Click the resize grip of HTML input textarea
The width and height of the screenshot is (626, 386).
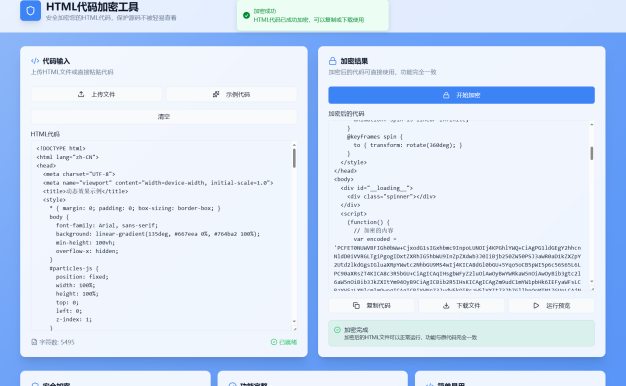click(x=295, y=329)
